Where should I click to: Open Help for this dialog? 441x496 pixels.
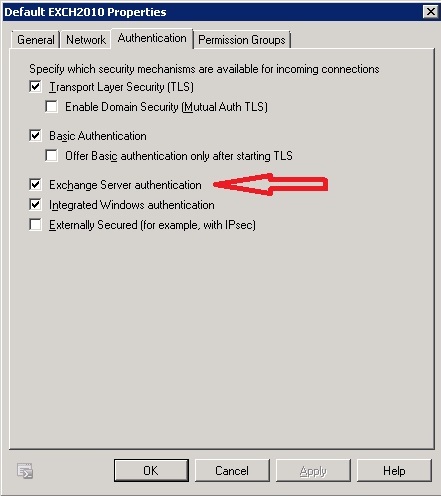[x=394, y=470]
